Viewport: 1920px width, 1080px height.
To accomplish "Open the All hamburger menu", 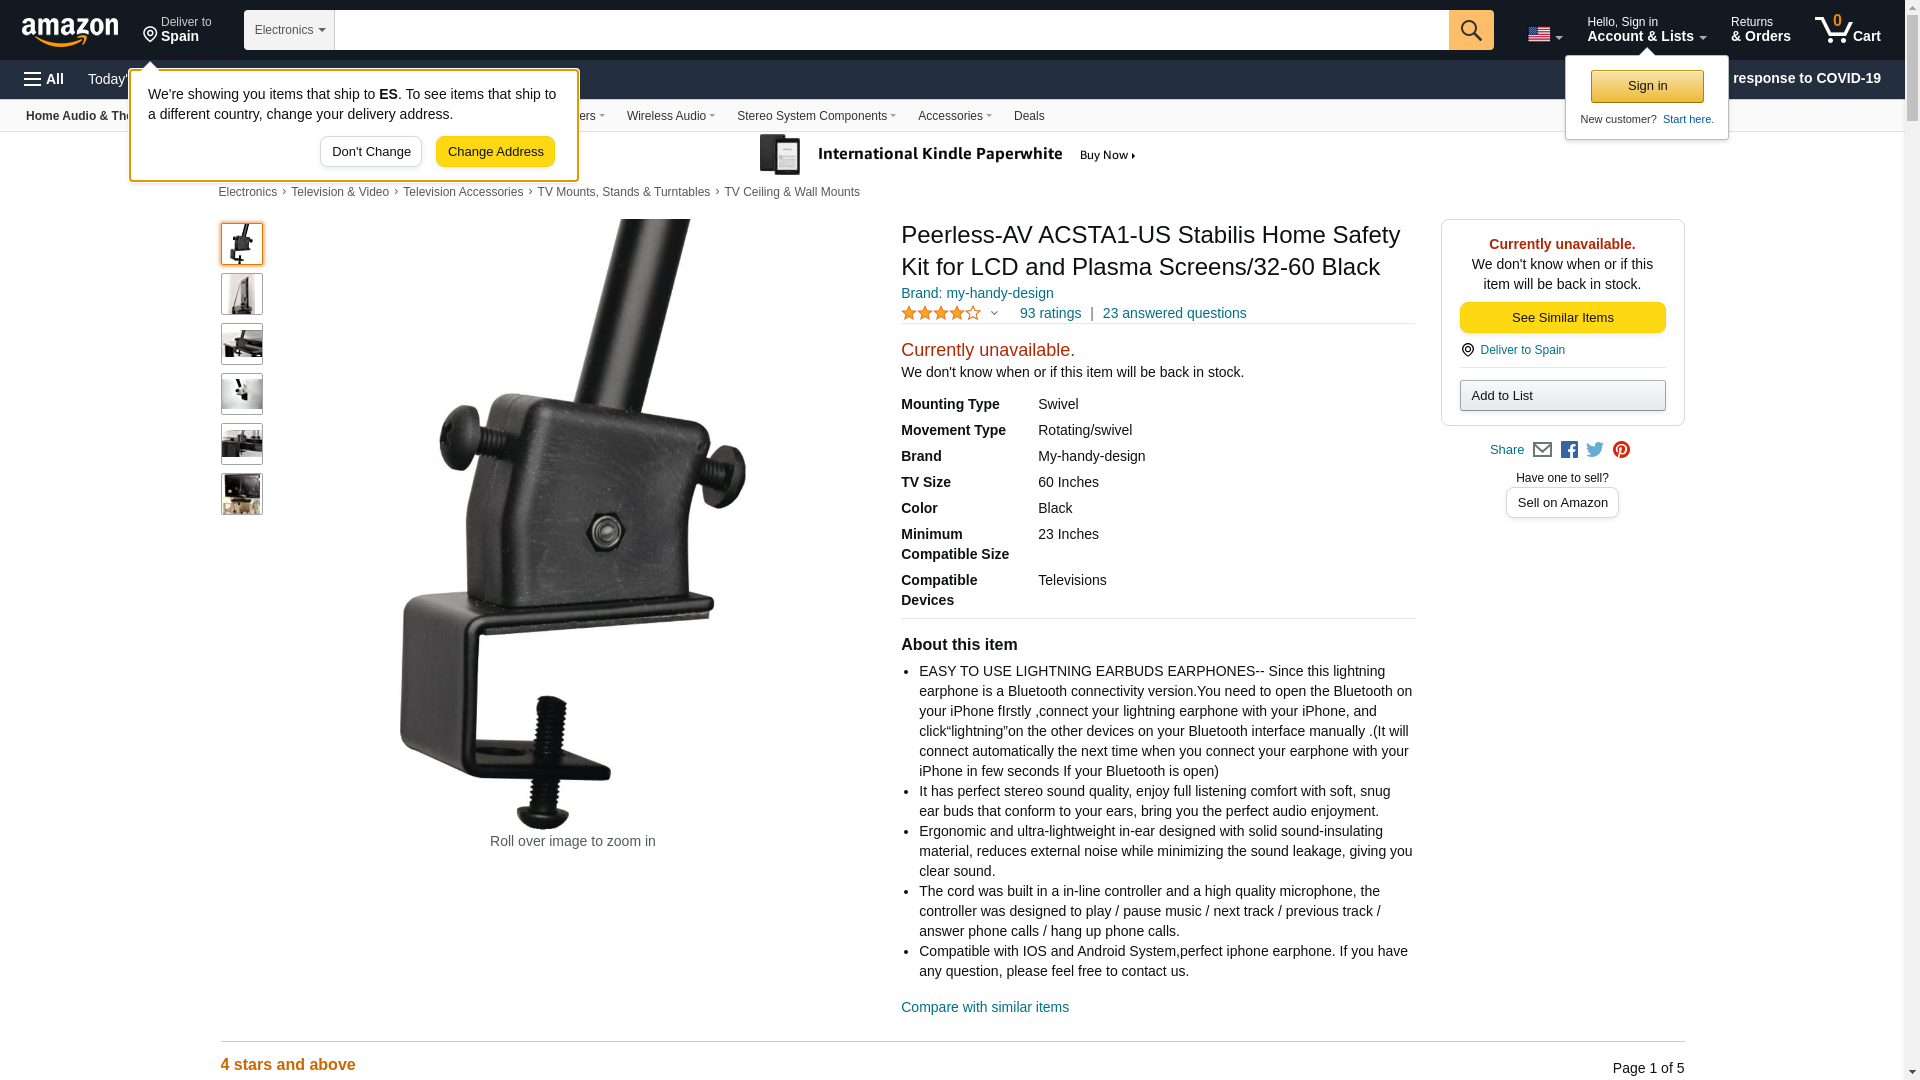I will pyautogui.click(x=44, y=79).
